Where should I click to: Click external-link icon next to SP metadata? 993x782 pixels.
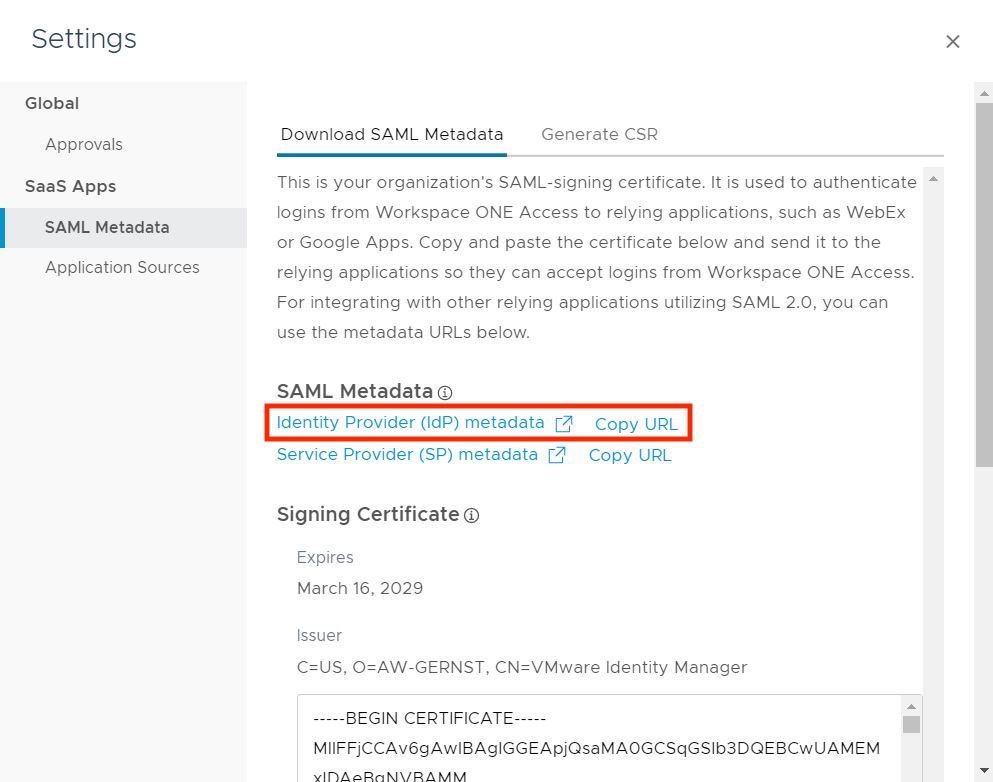pyautogui.click(x=557, y=455)
